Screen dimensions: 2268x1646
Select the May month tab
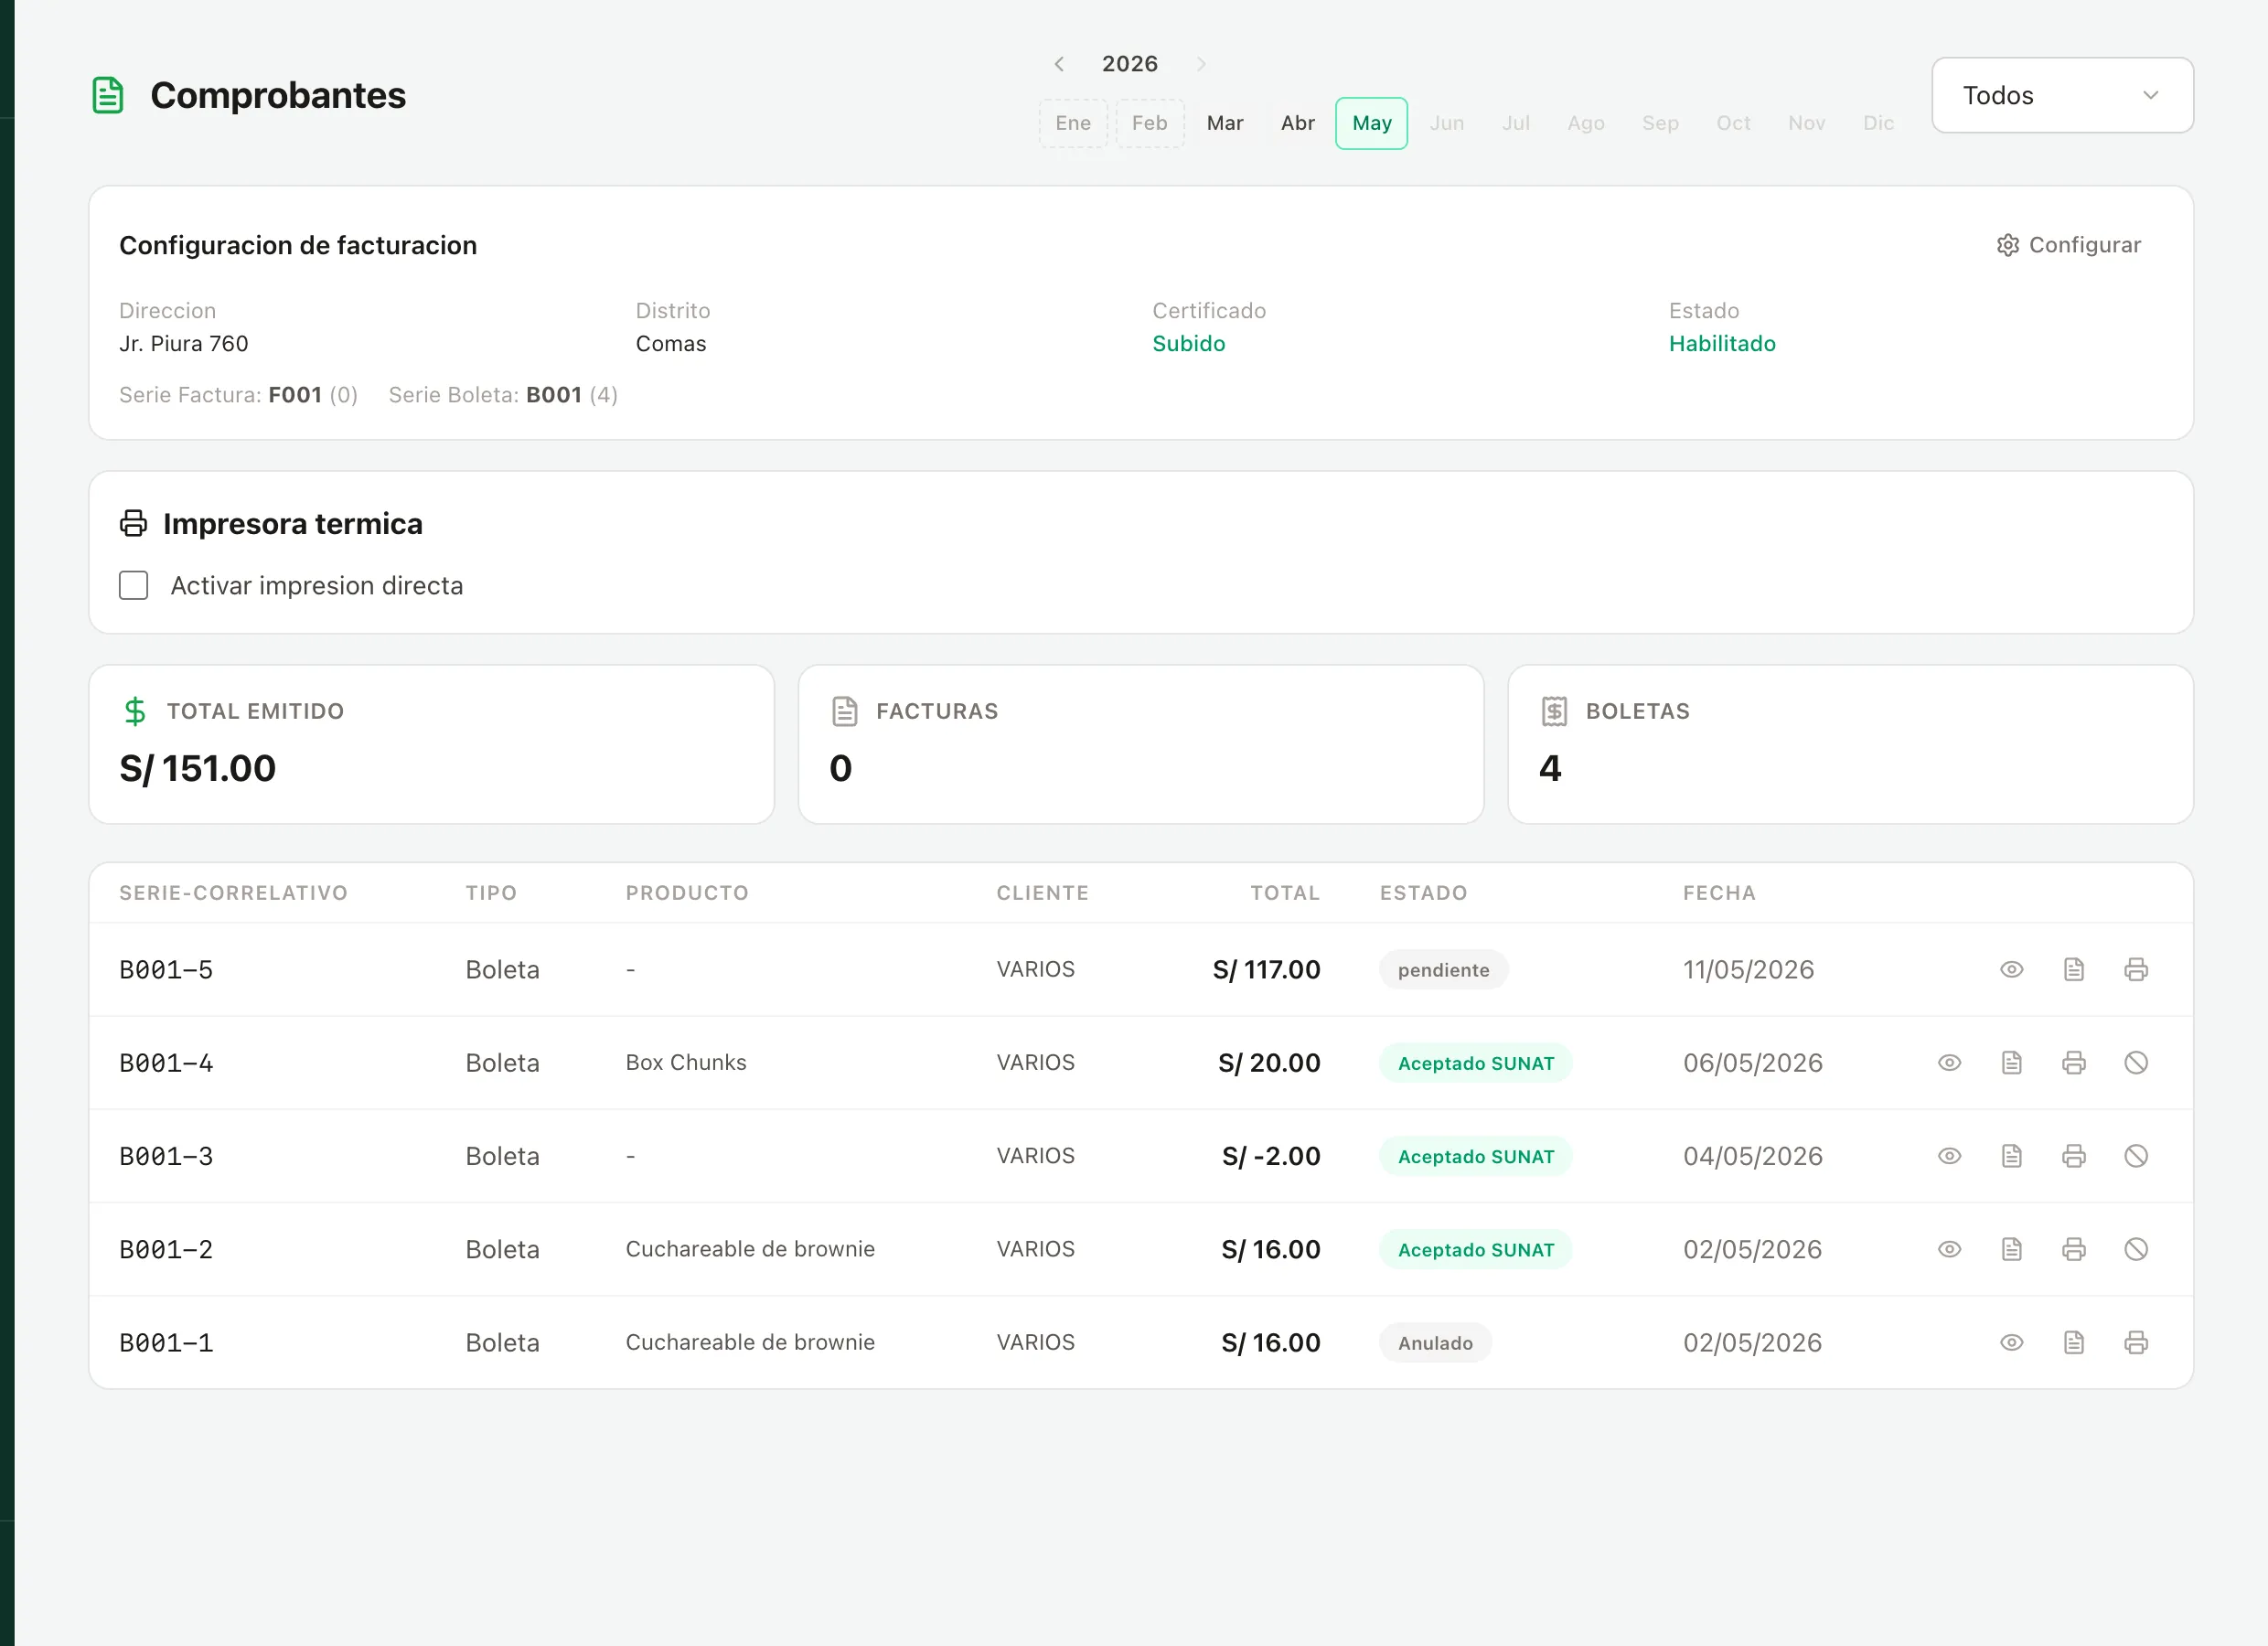click(1371, 123)
